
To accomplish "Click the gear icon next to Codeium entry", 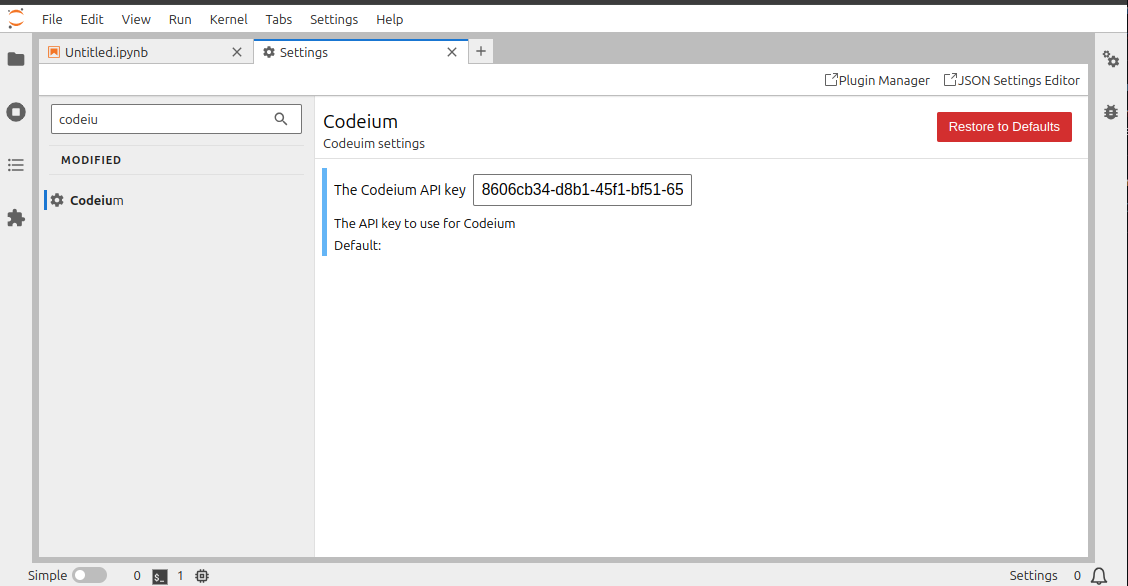I will click(58, 200).
